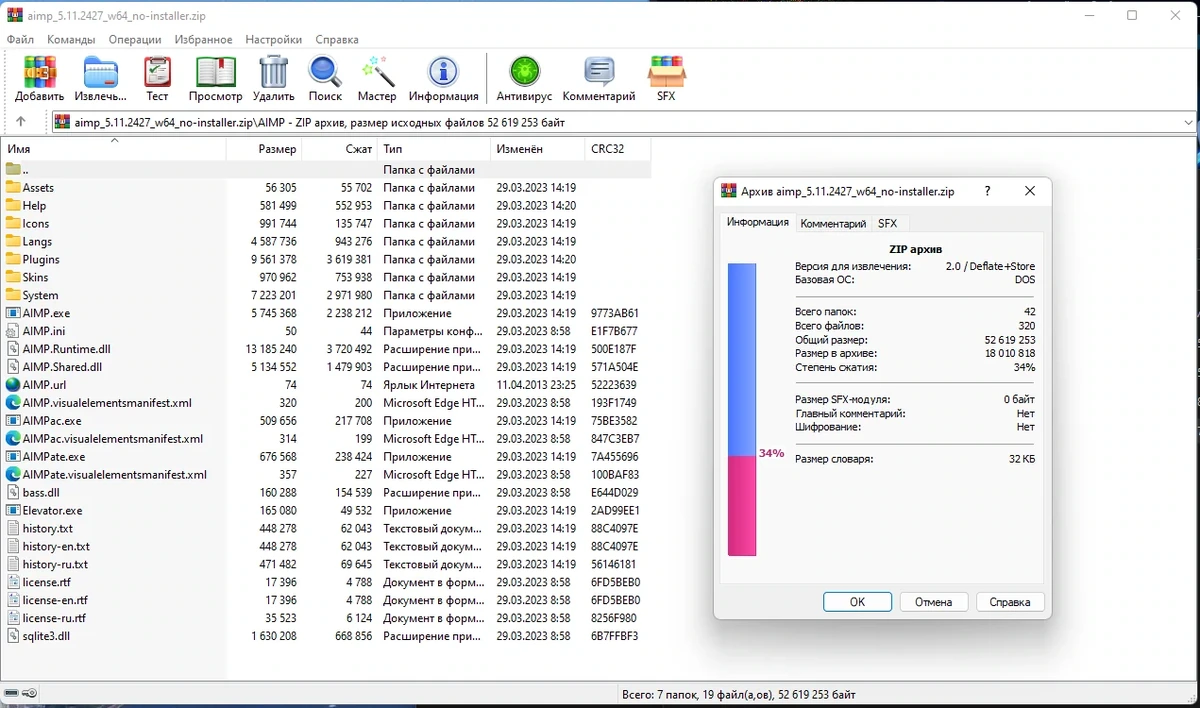Click the status bar drive icon
1200x708 pixels.
click(x=12, y=693)
